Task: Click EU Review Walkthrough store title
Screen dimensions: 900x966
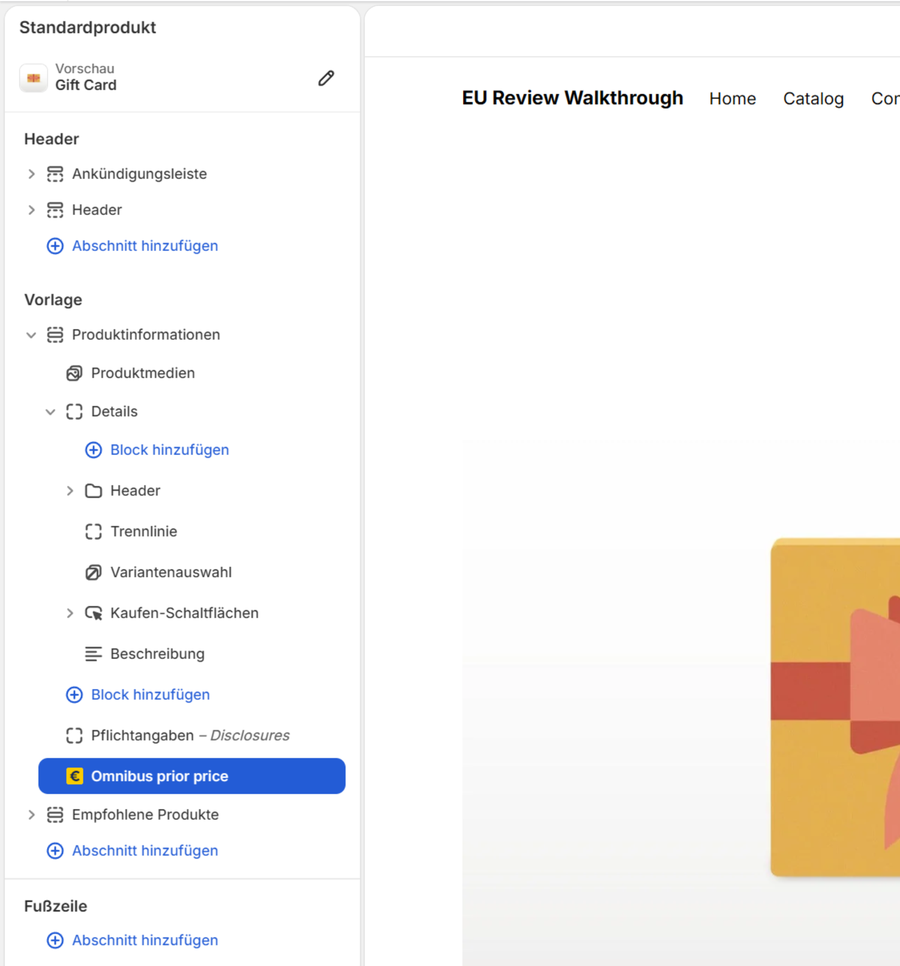Action: tap(572, 98)
